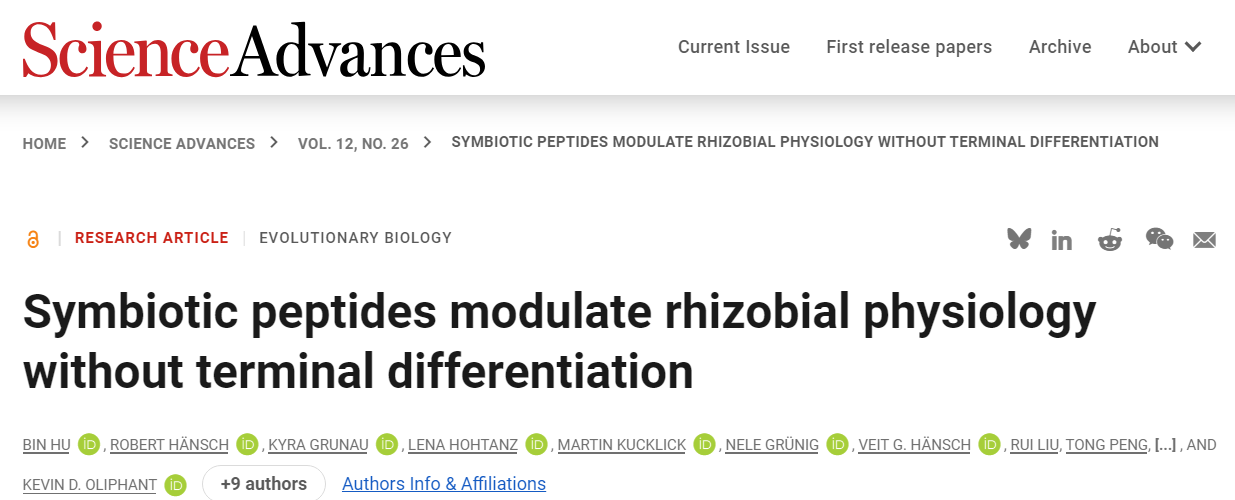The height and width of the screenshot is (500, 1235).
Task: Go to HOME breadcrumb link
Action: (x=44, y=143)
